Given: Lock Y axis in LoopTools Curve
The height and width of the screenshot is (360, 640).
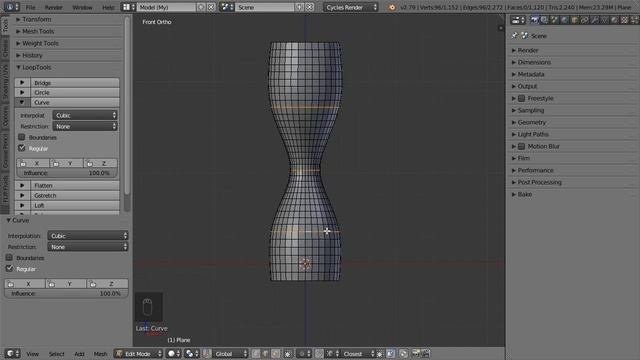Looking at the screenshot, I should pyautogui.click(x=67, y=163).
